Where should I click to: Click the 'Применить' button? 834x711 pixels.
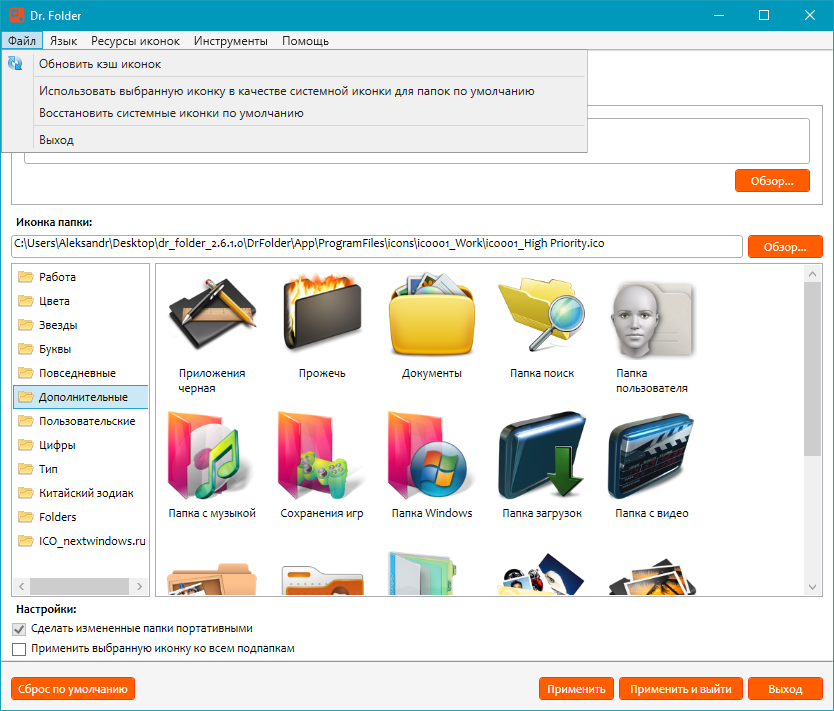(576, 689)
